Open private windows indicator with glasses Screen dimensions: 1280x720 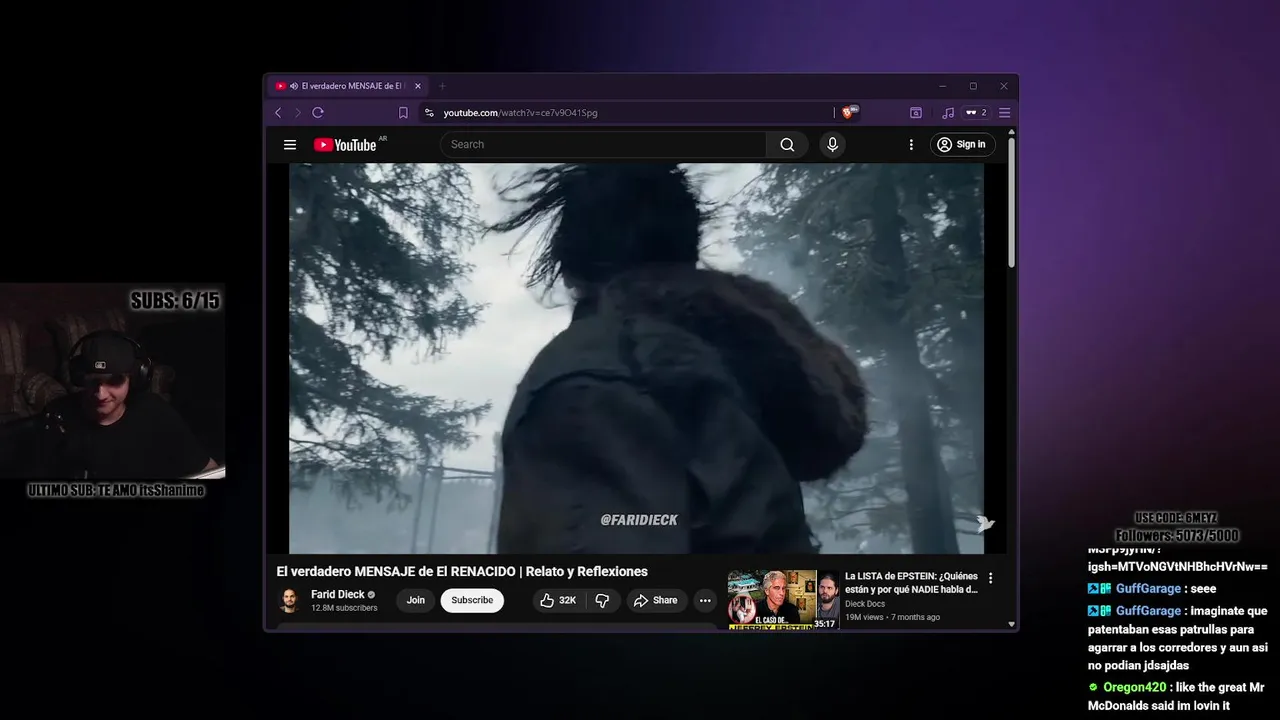coord(976,113)
